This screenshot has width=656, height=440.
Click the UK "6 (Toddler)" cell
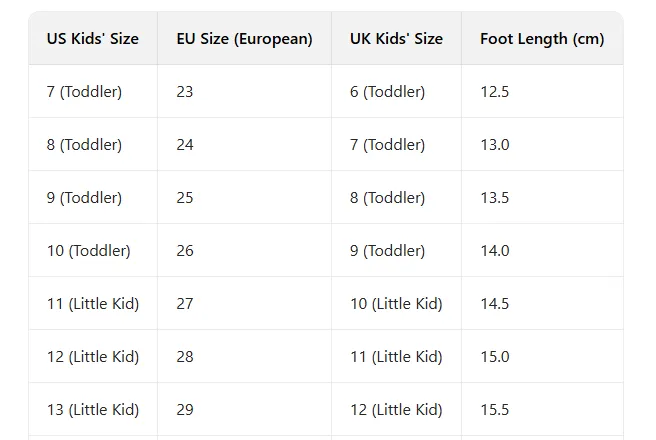387,92
